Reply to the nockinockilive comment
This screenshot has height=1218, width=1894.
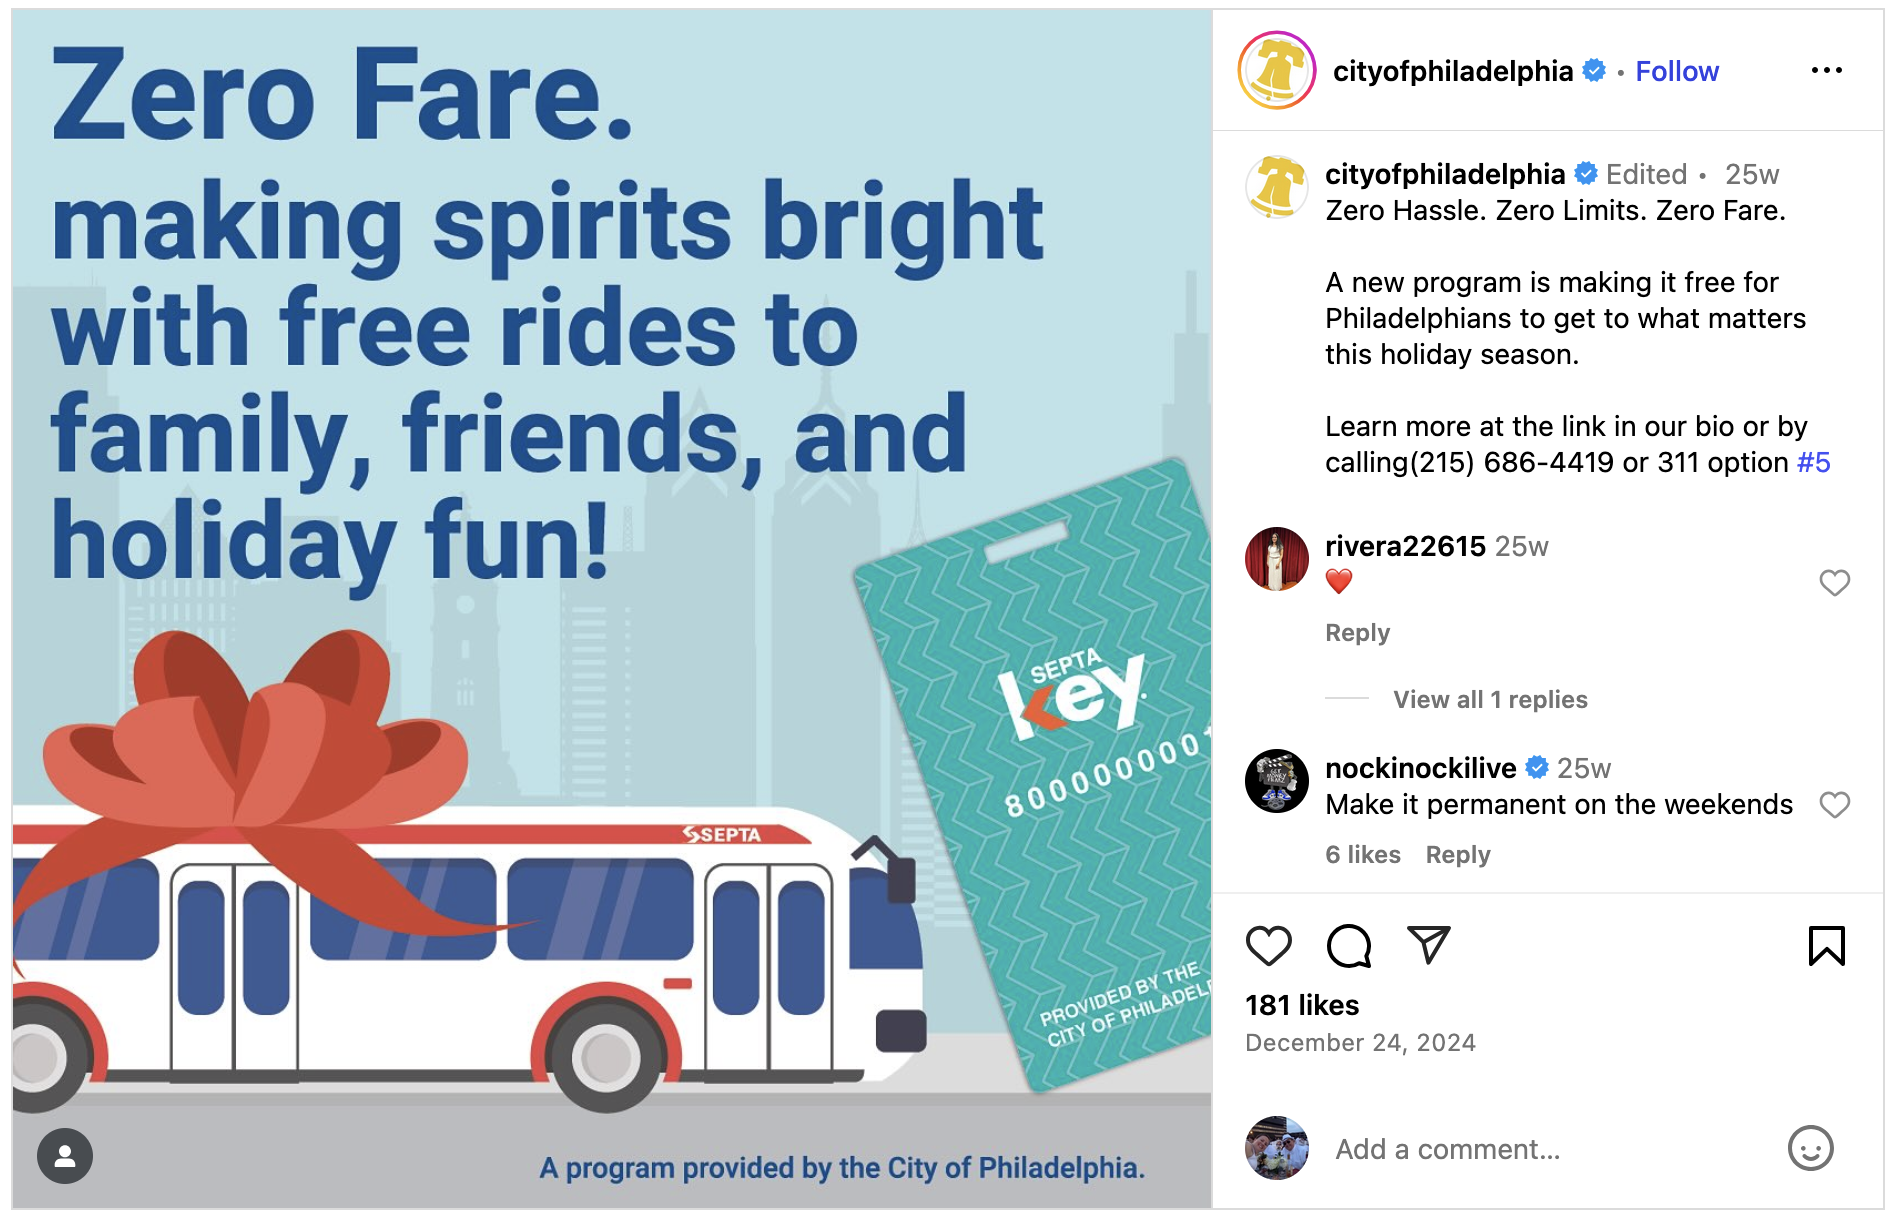click(1457, 855)
